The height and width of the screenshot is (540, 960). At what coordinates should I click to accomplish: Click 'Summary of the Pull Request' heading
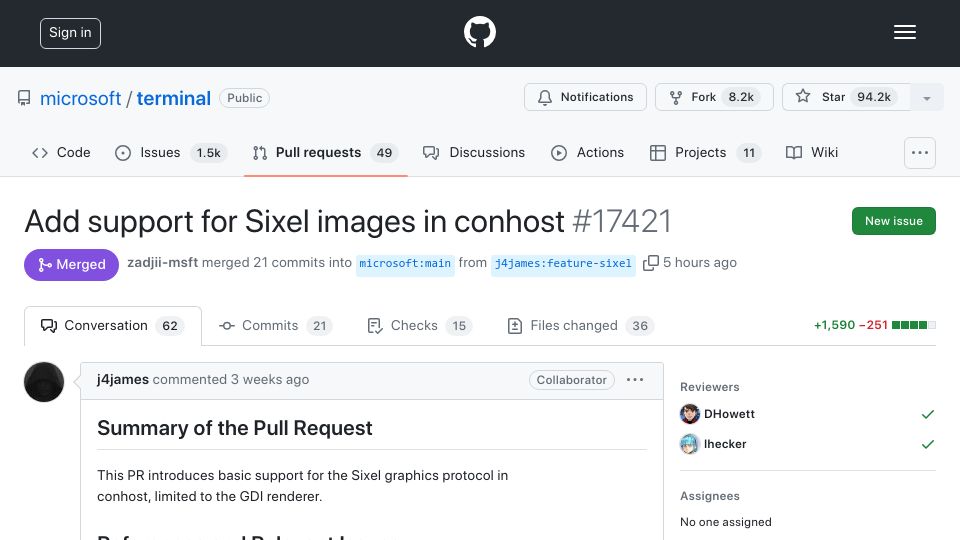[234, 428]
